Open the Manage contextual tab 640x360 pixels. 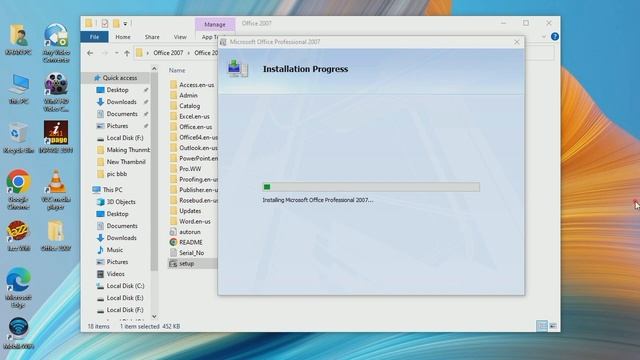click(x=215, y=24)
